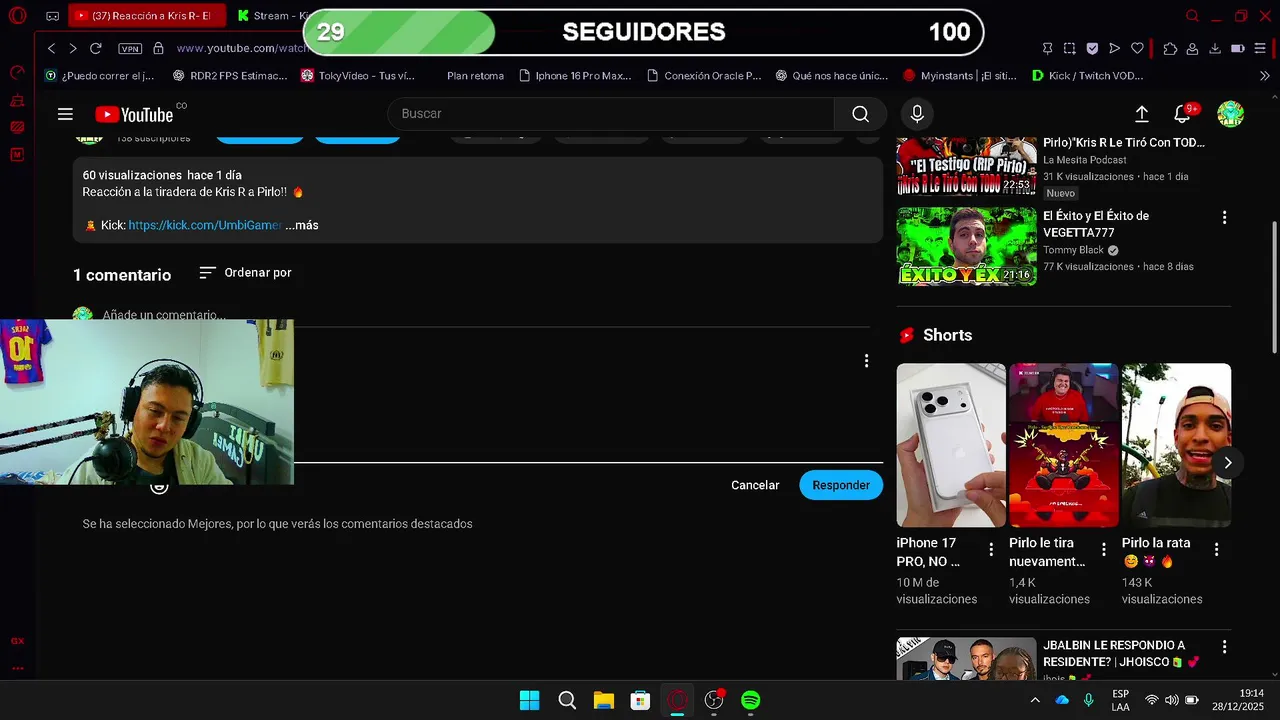This screenshot has height=720, width=1280.
Task: Open the YouTube hamburger guide menu
Action: coord(65,114)
